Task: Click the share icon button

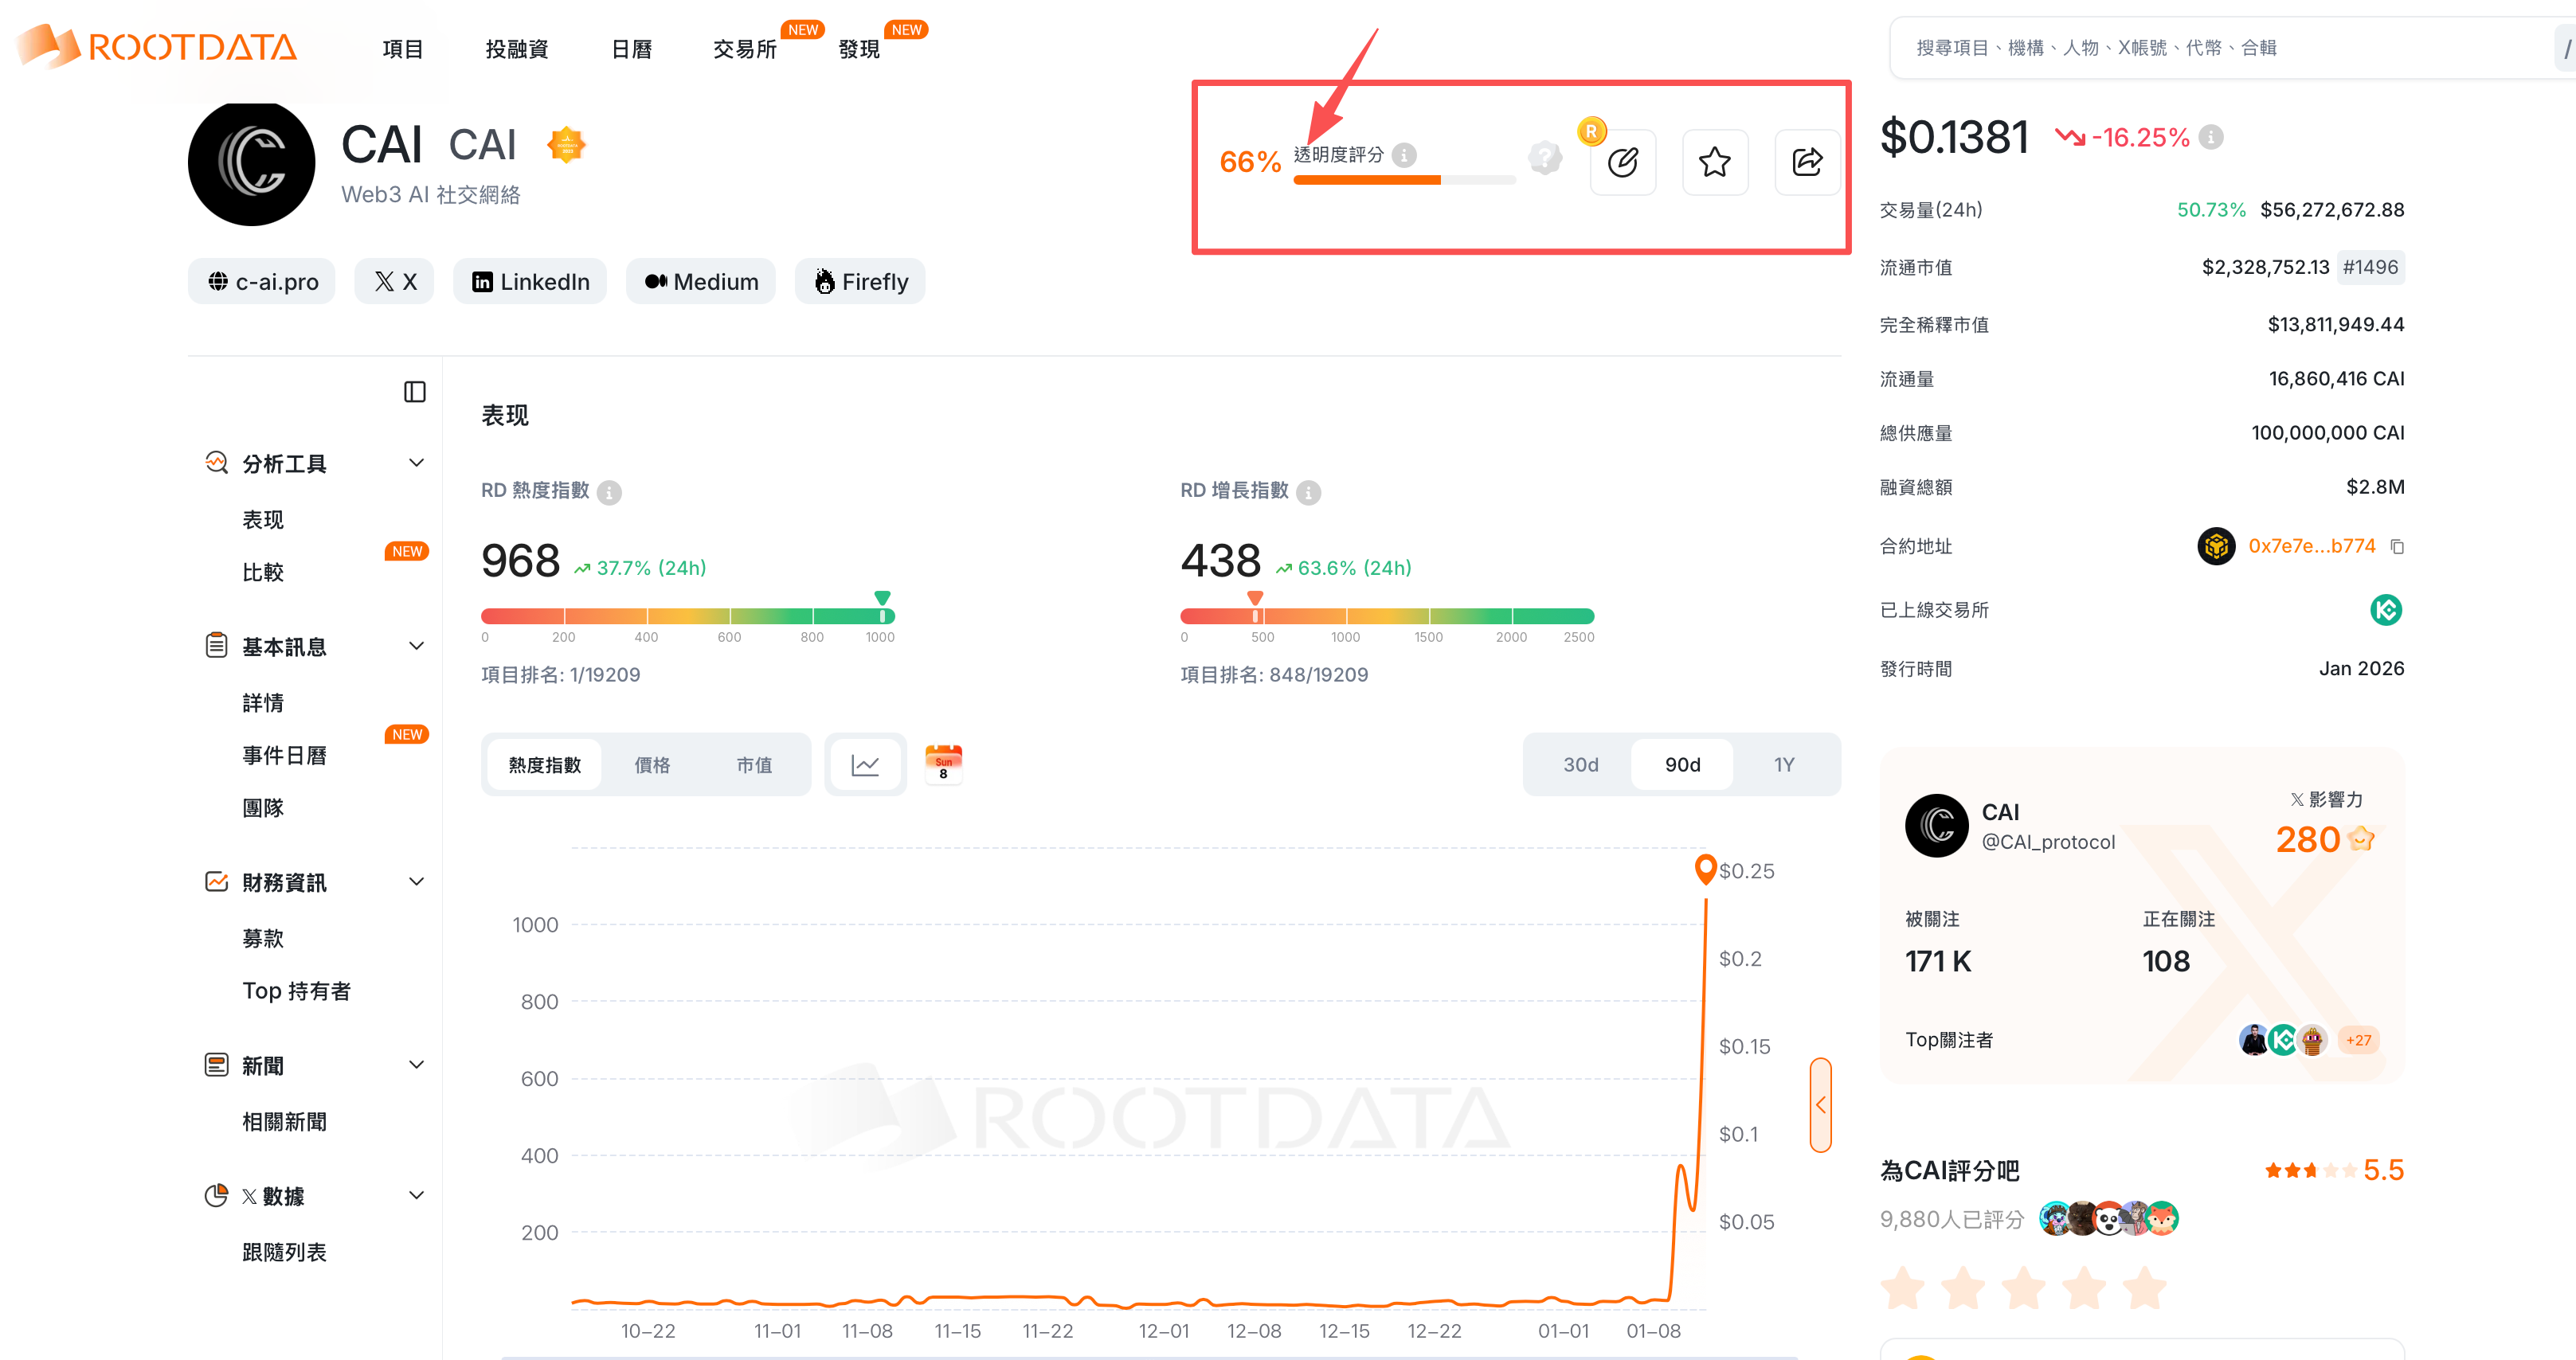Action: pos(1806,162)
